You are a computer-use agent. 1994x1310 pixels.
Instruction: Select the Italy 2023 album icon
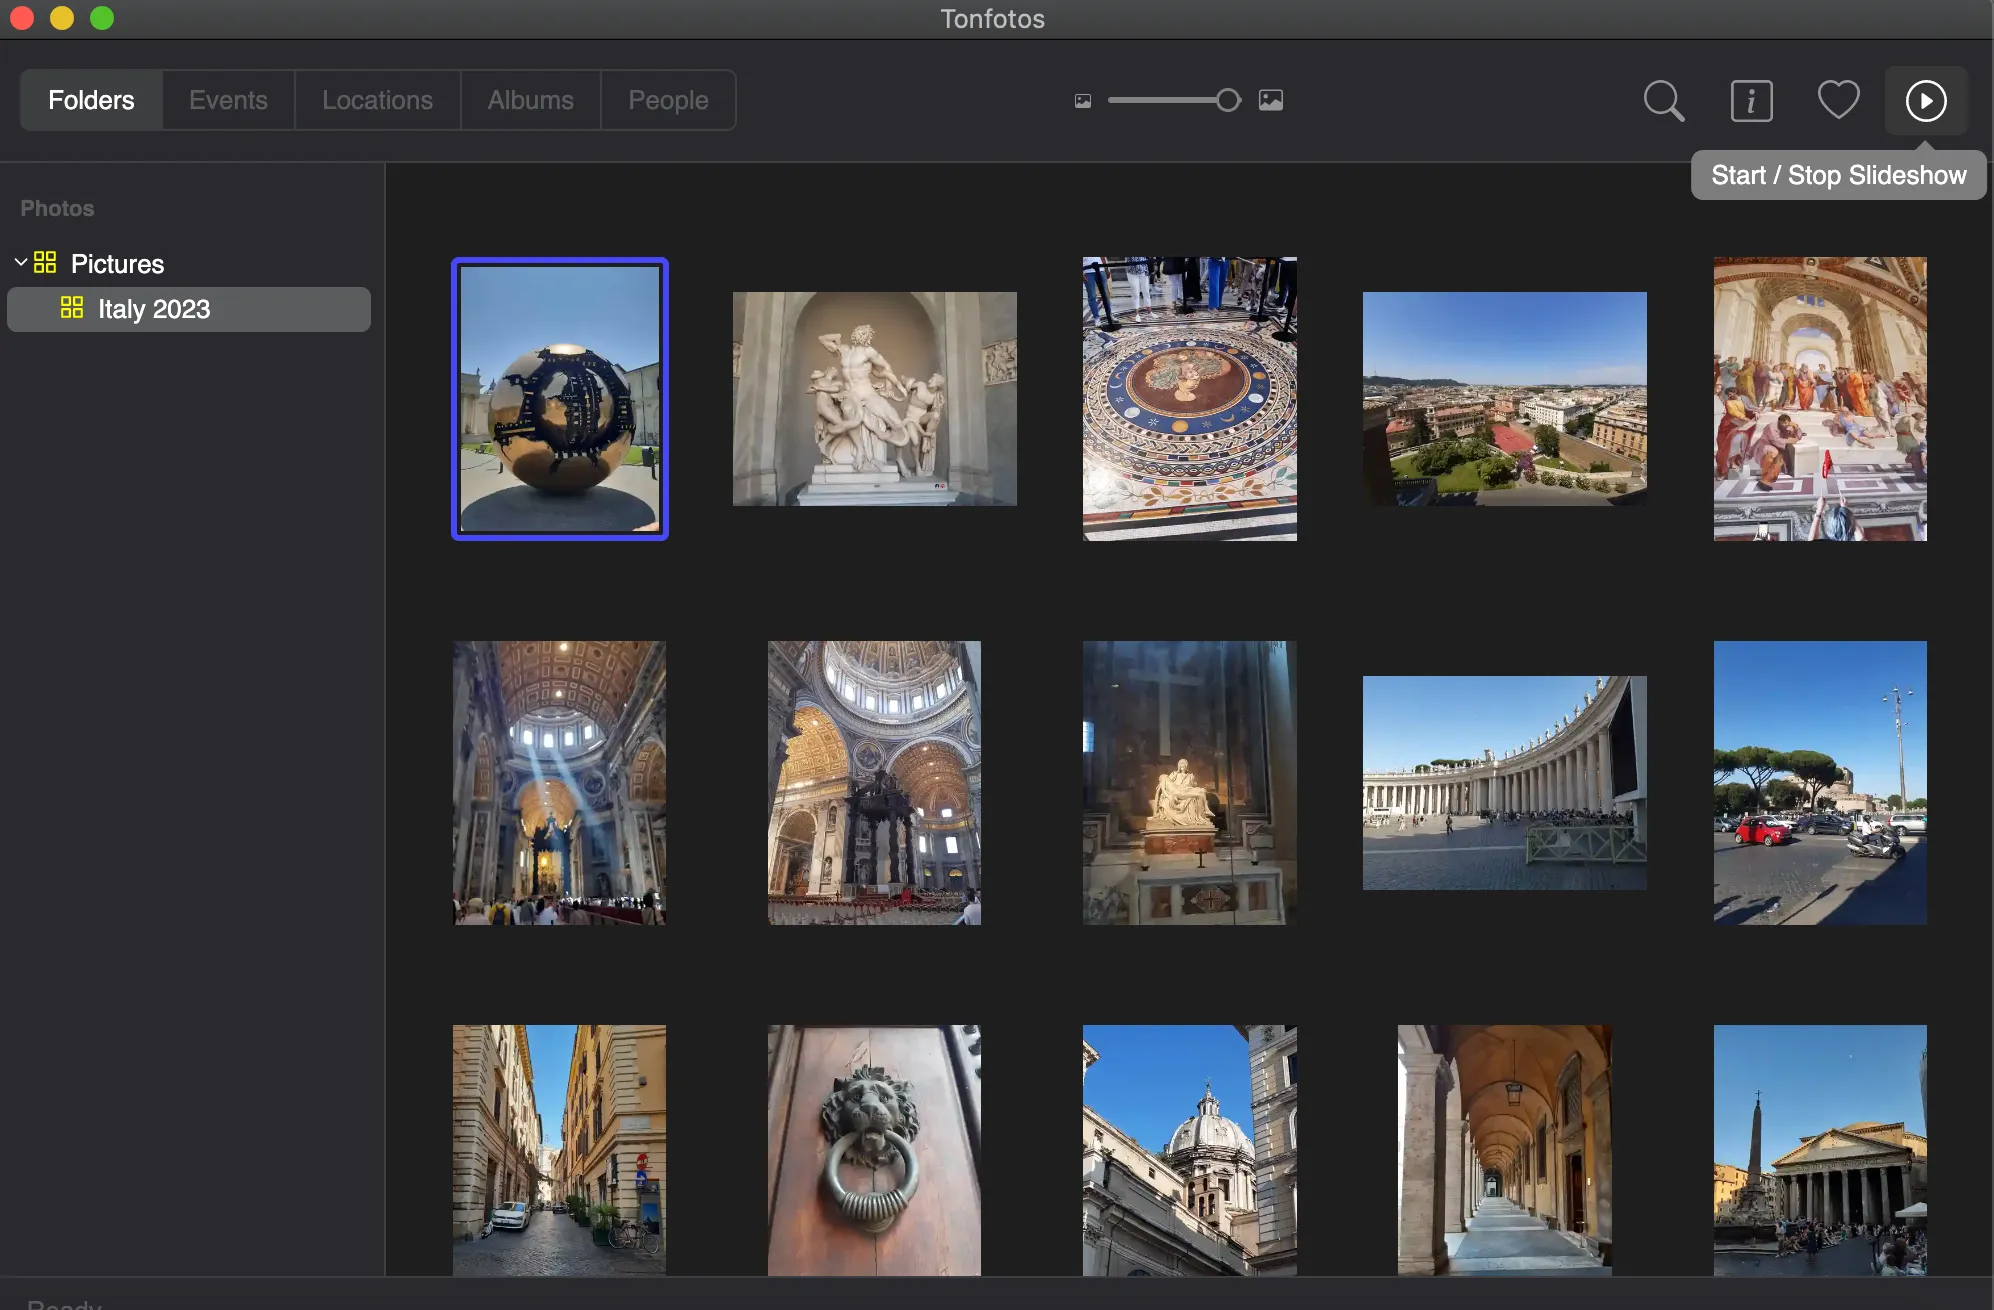click(x=69, y=308)
